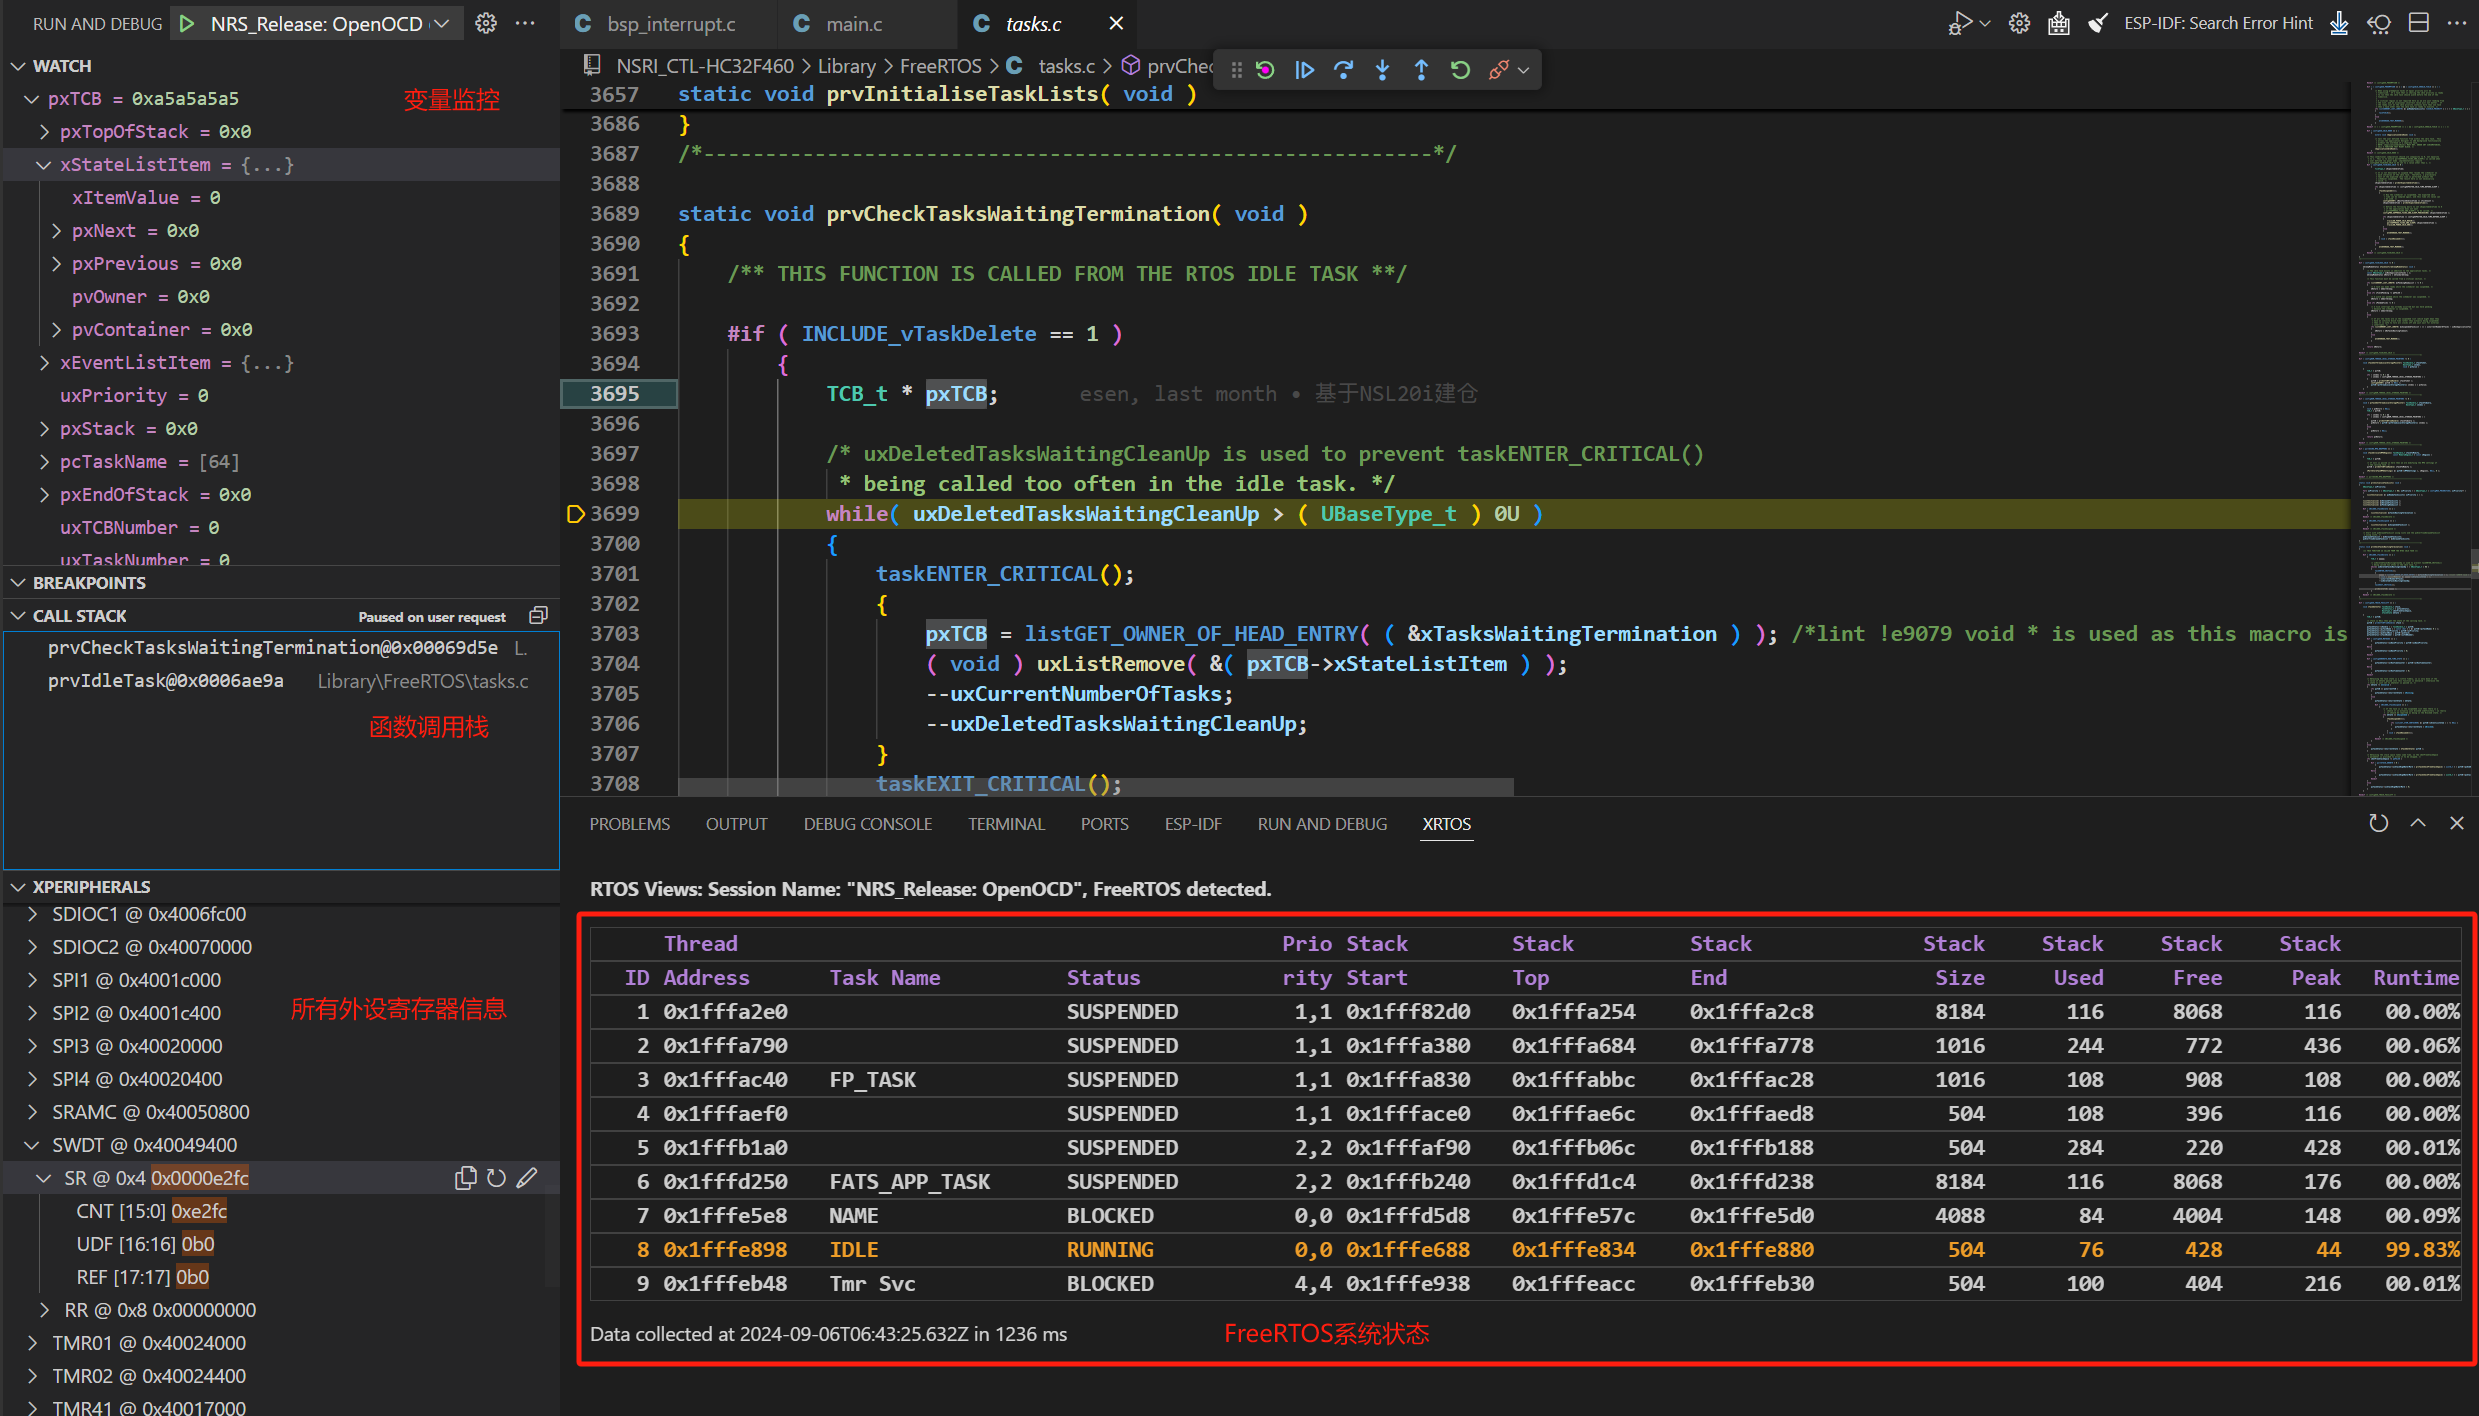This screenshot has width=2479, height=1416.
Task: Collapse the XPERIPHERALS section
Action: (18, 887)
